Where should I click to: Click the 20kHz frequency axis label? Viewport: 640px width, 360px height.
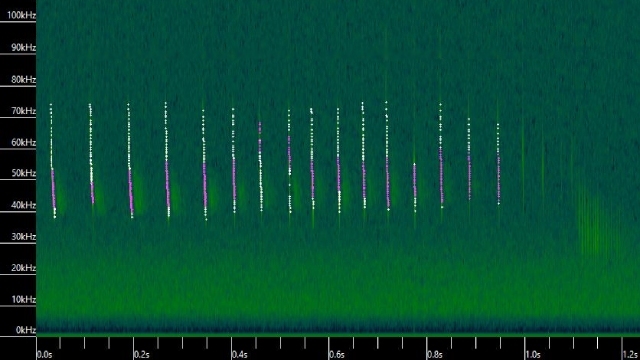point(23,268)
